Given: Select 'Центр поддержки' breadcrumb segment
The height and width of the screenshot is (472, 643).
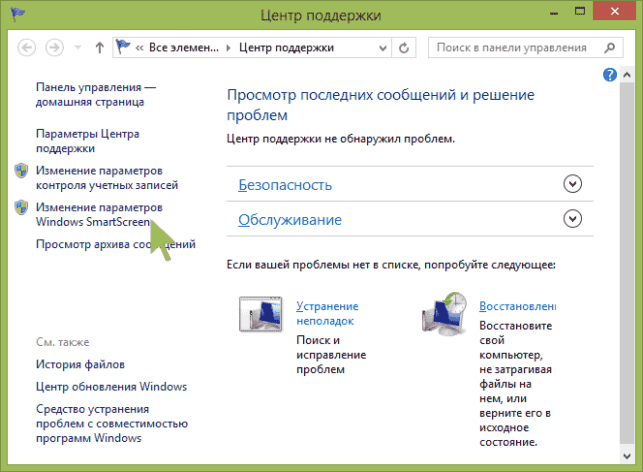Looking at the screenshot, I should pyautogui.click(x=286, y=48).
